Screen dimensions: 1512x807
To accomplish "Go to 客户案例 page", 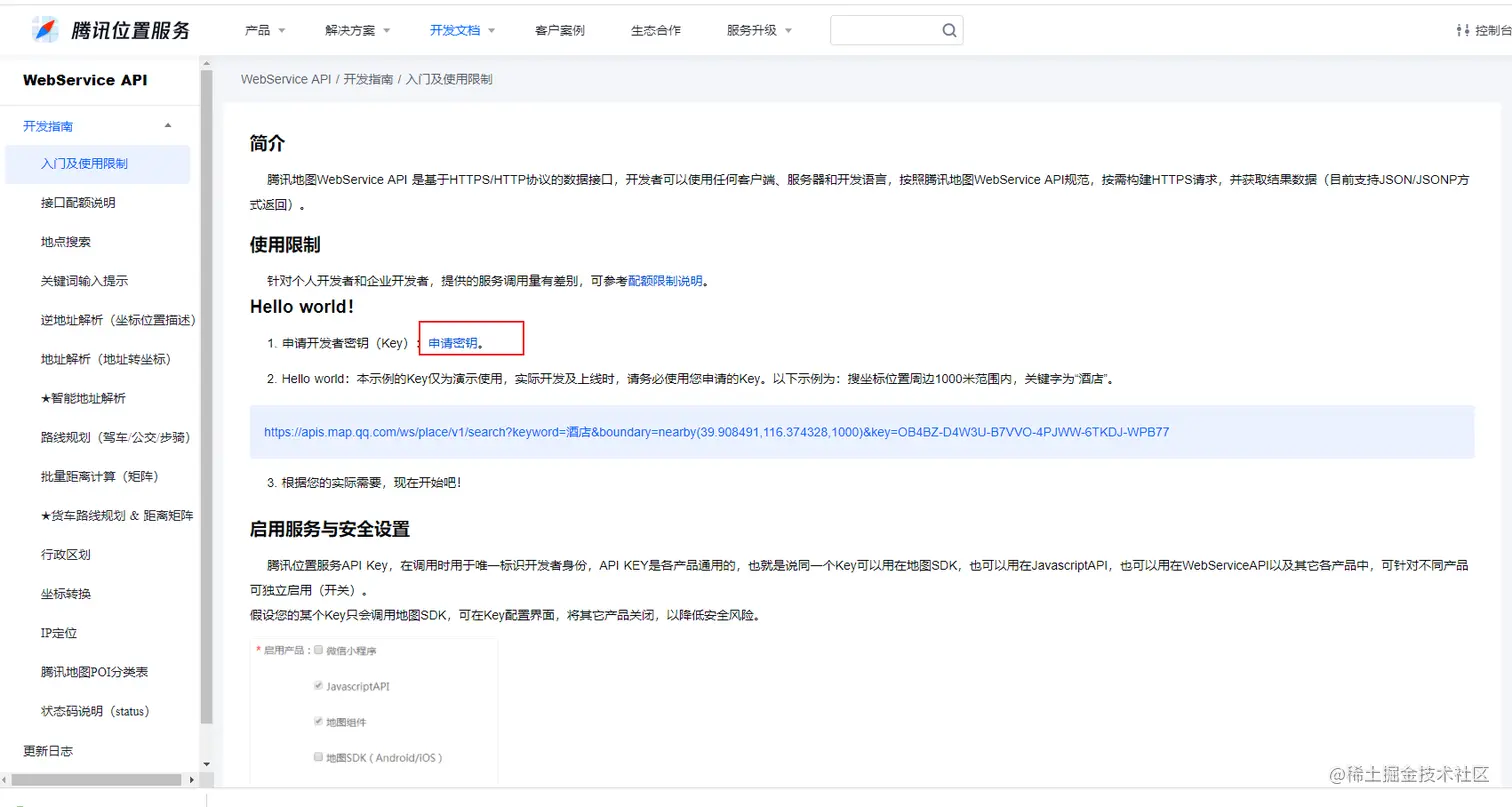I will click(560, 30).
